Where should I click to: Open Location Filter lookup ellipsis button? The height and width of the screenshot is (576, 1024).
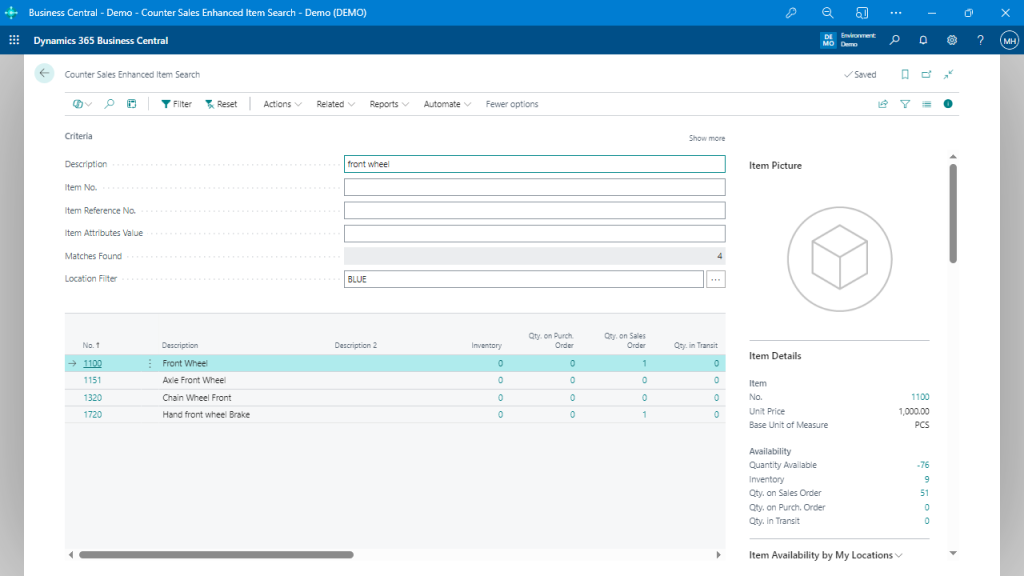pyautogui.click(x=714, y=278)
